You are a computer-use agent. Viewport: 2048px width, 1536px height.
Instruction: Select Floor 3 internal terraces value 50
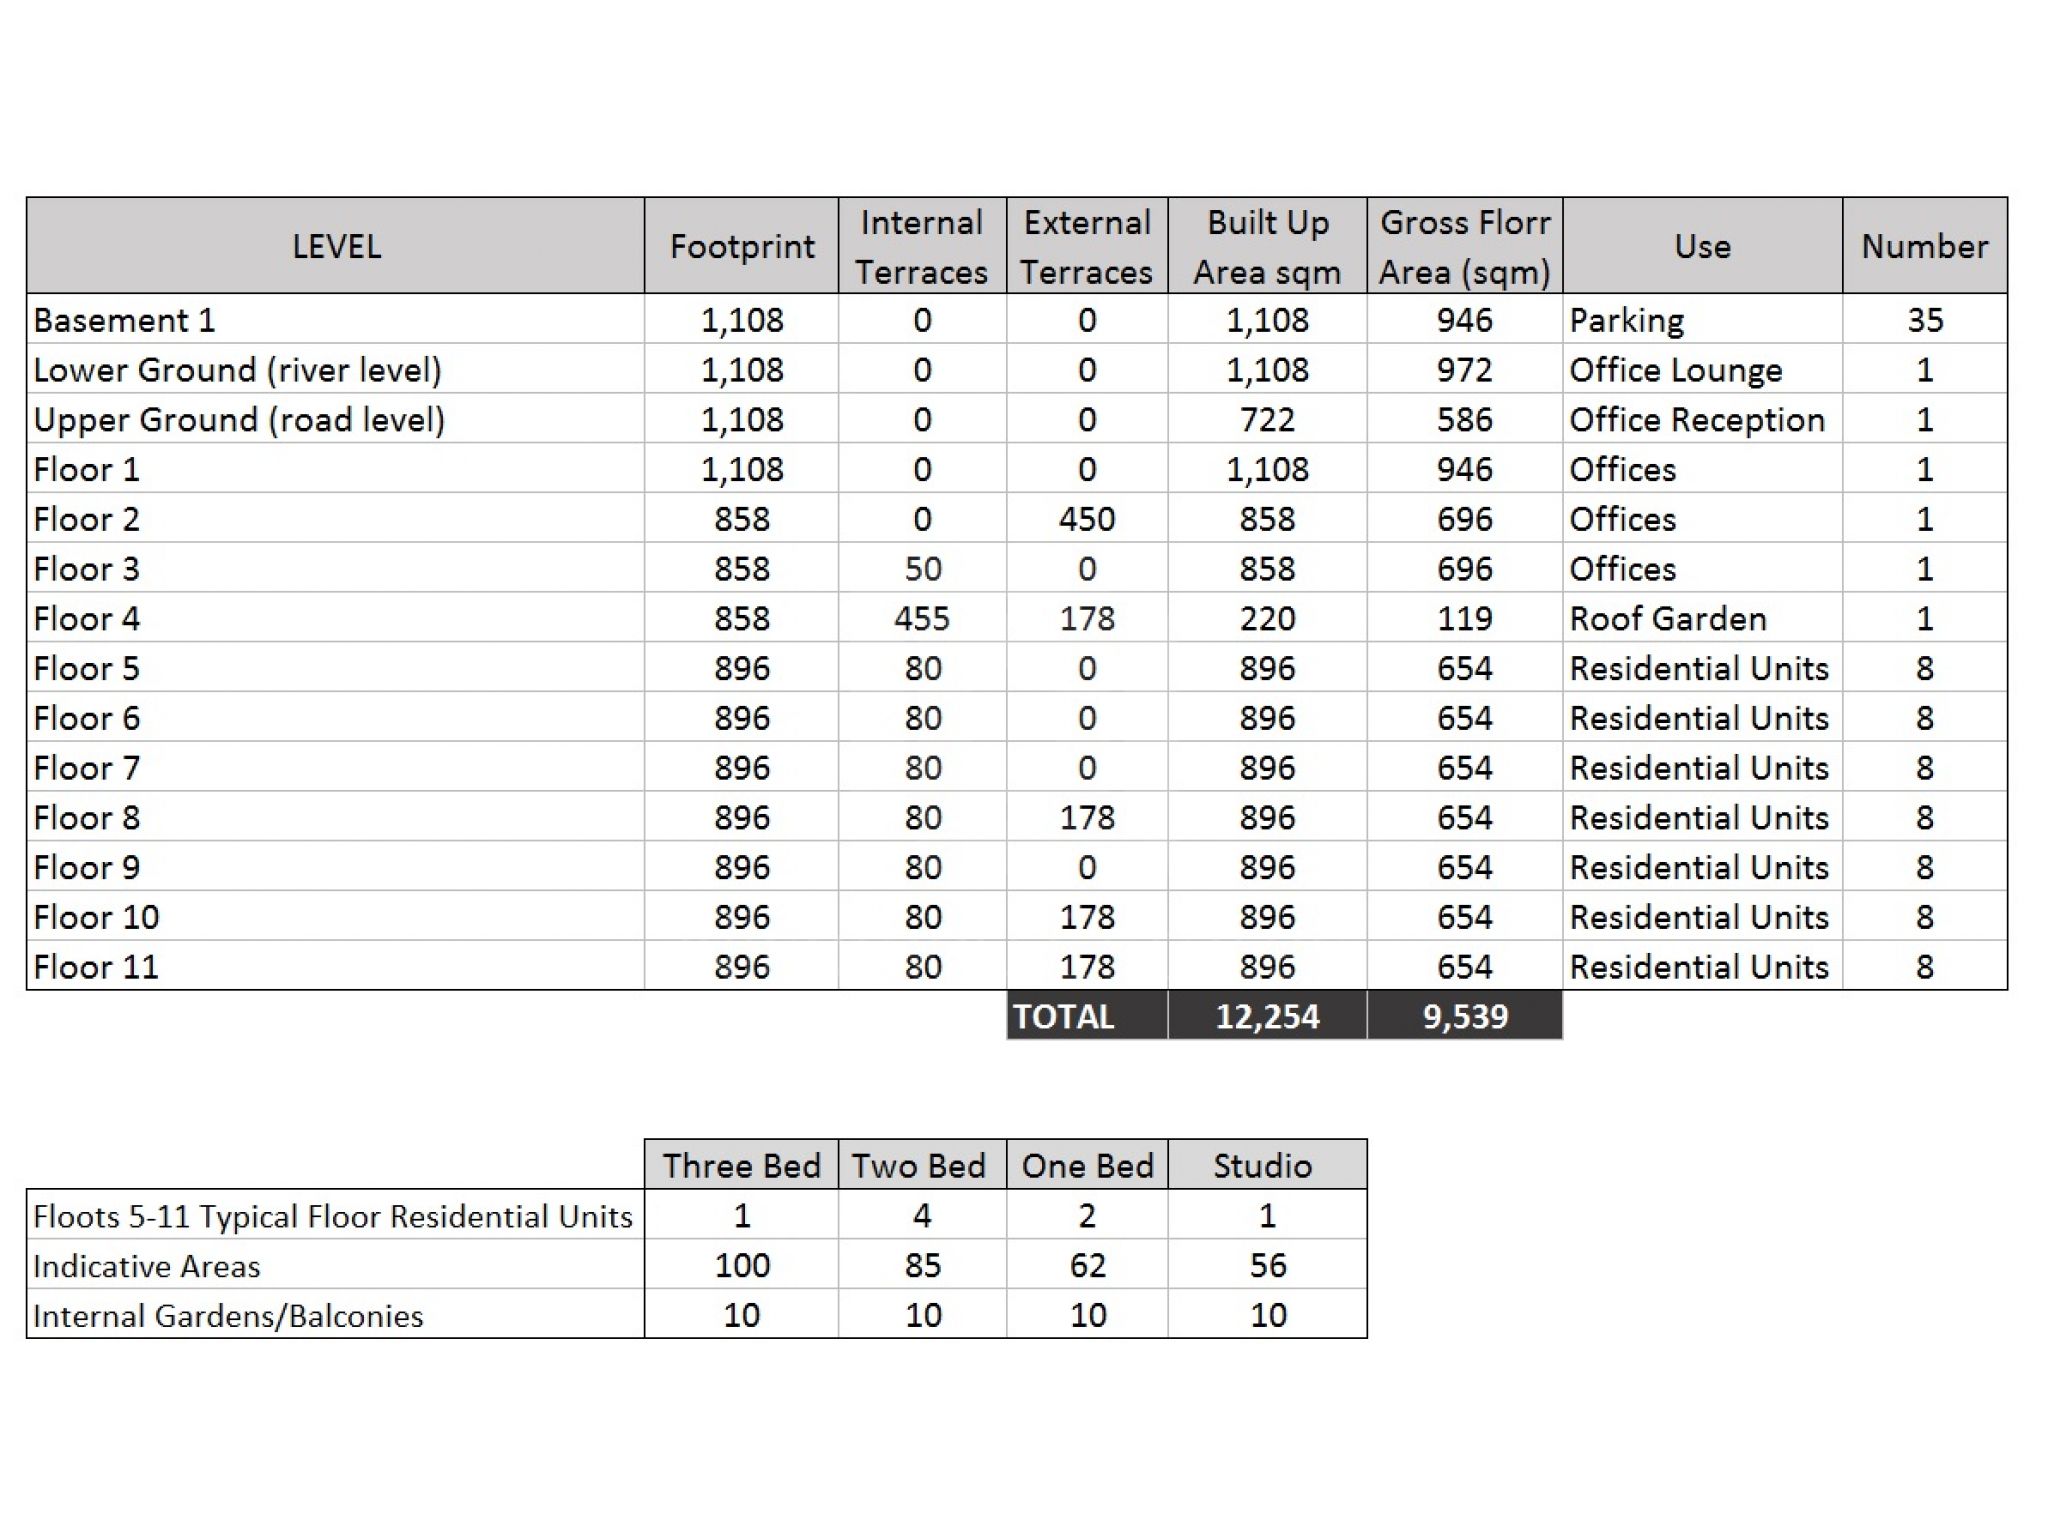pos(922,569)
